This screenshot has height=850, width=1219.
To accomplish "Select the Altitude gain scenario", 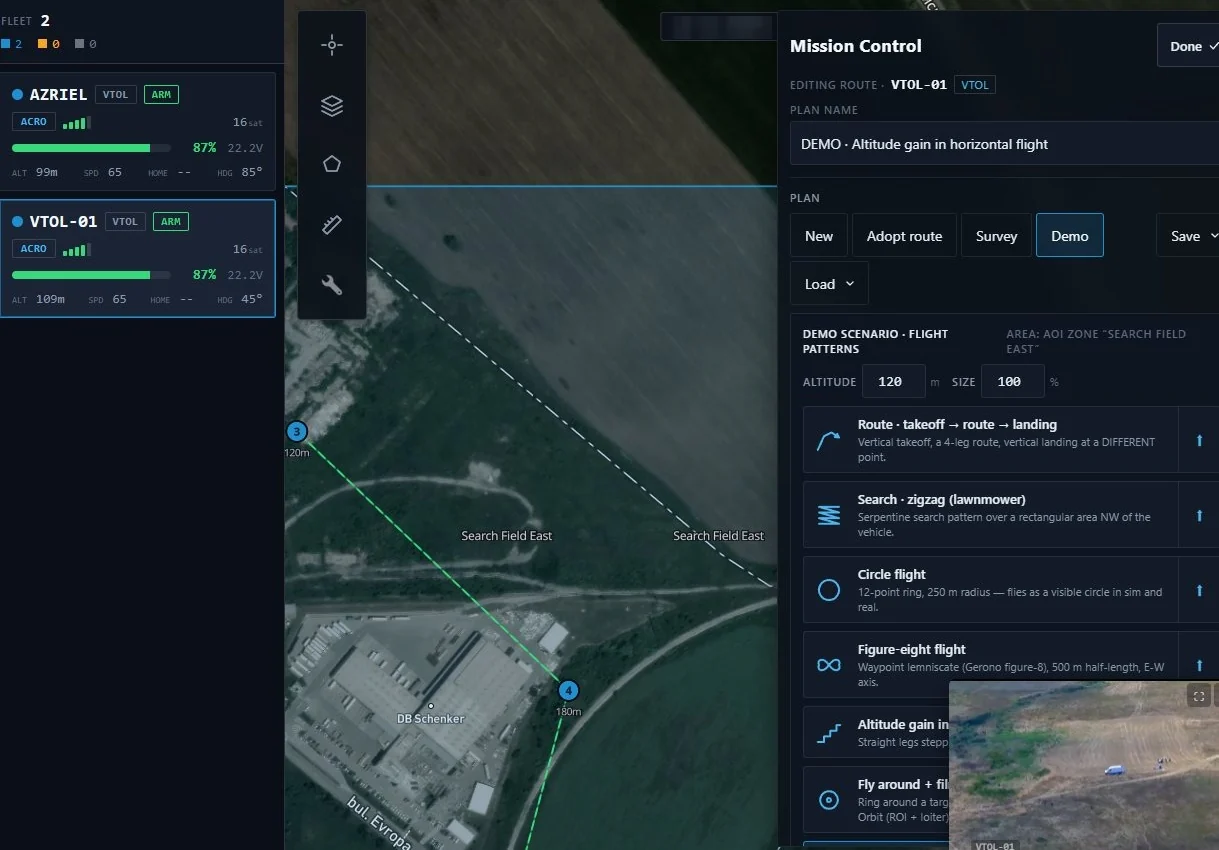I will [x=876, y=733].
